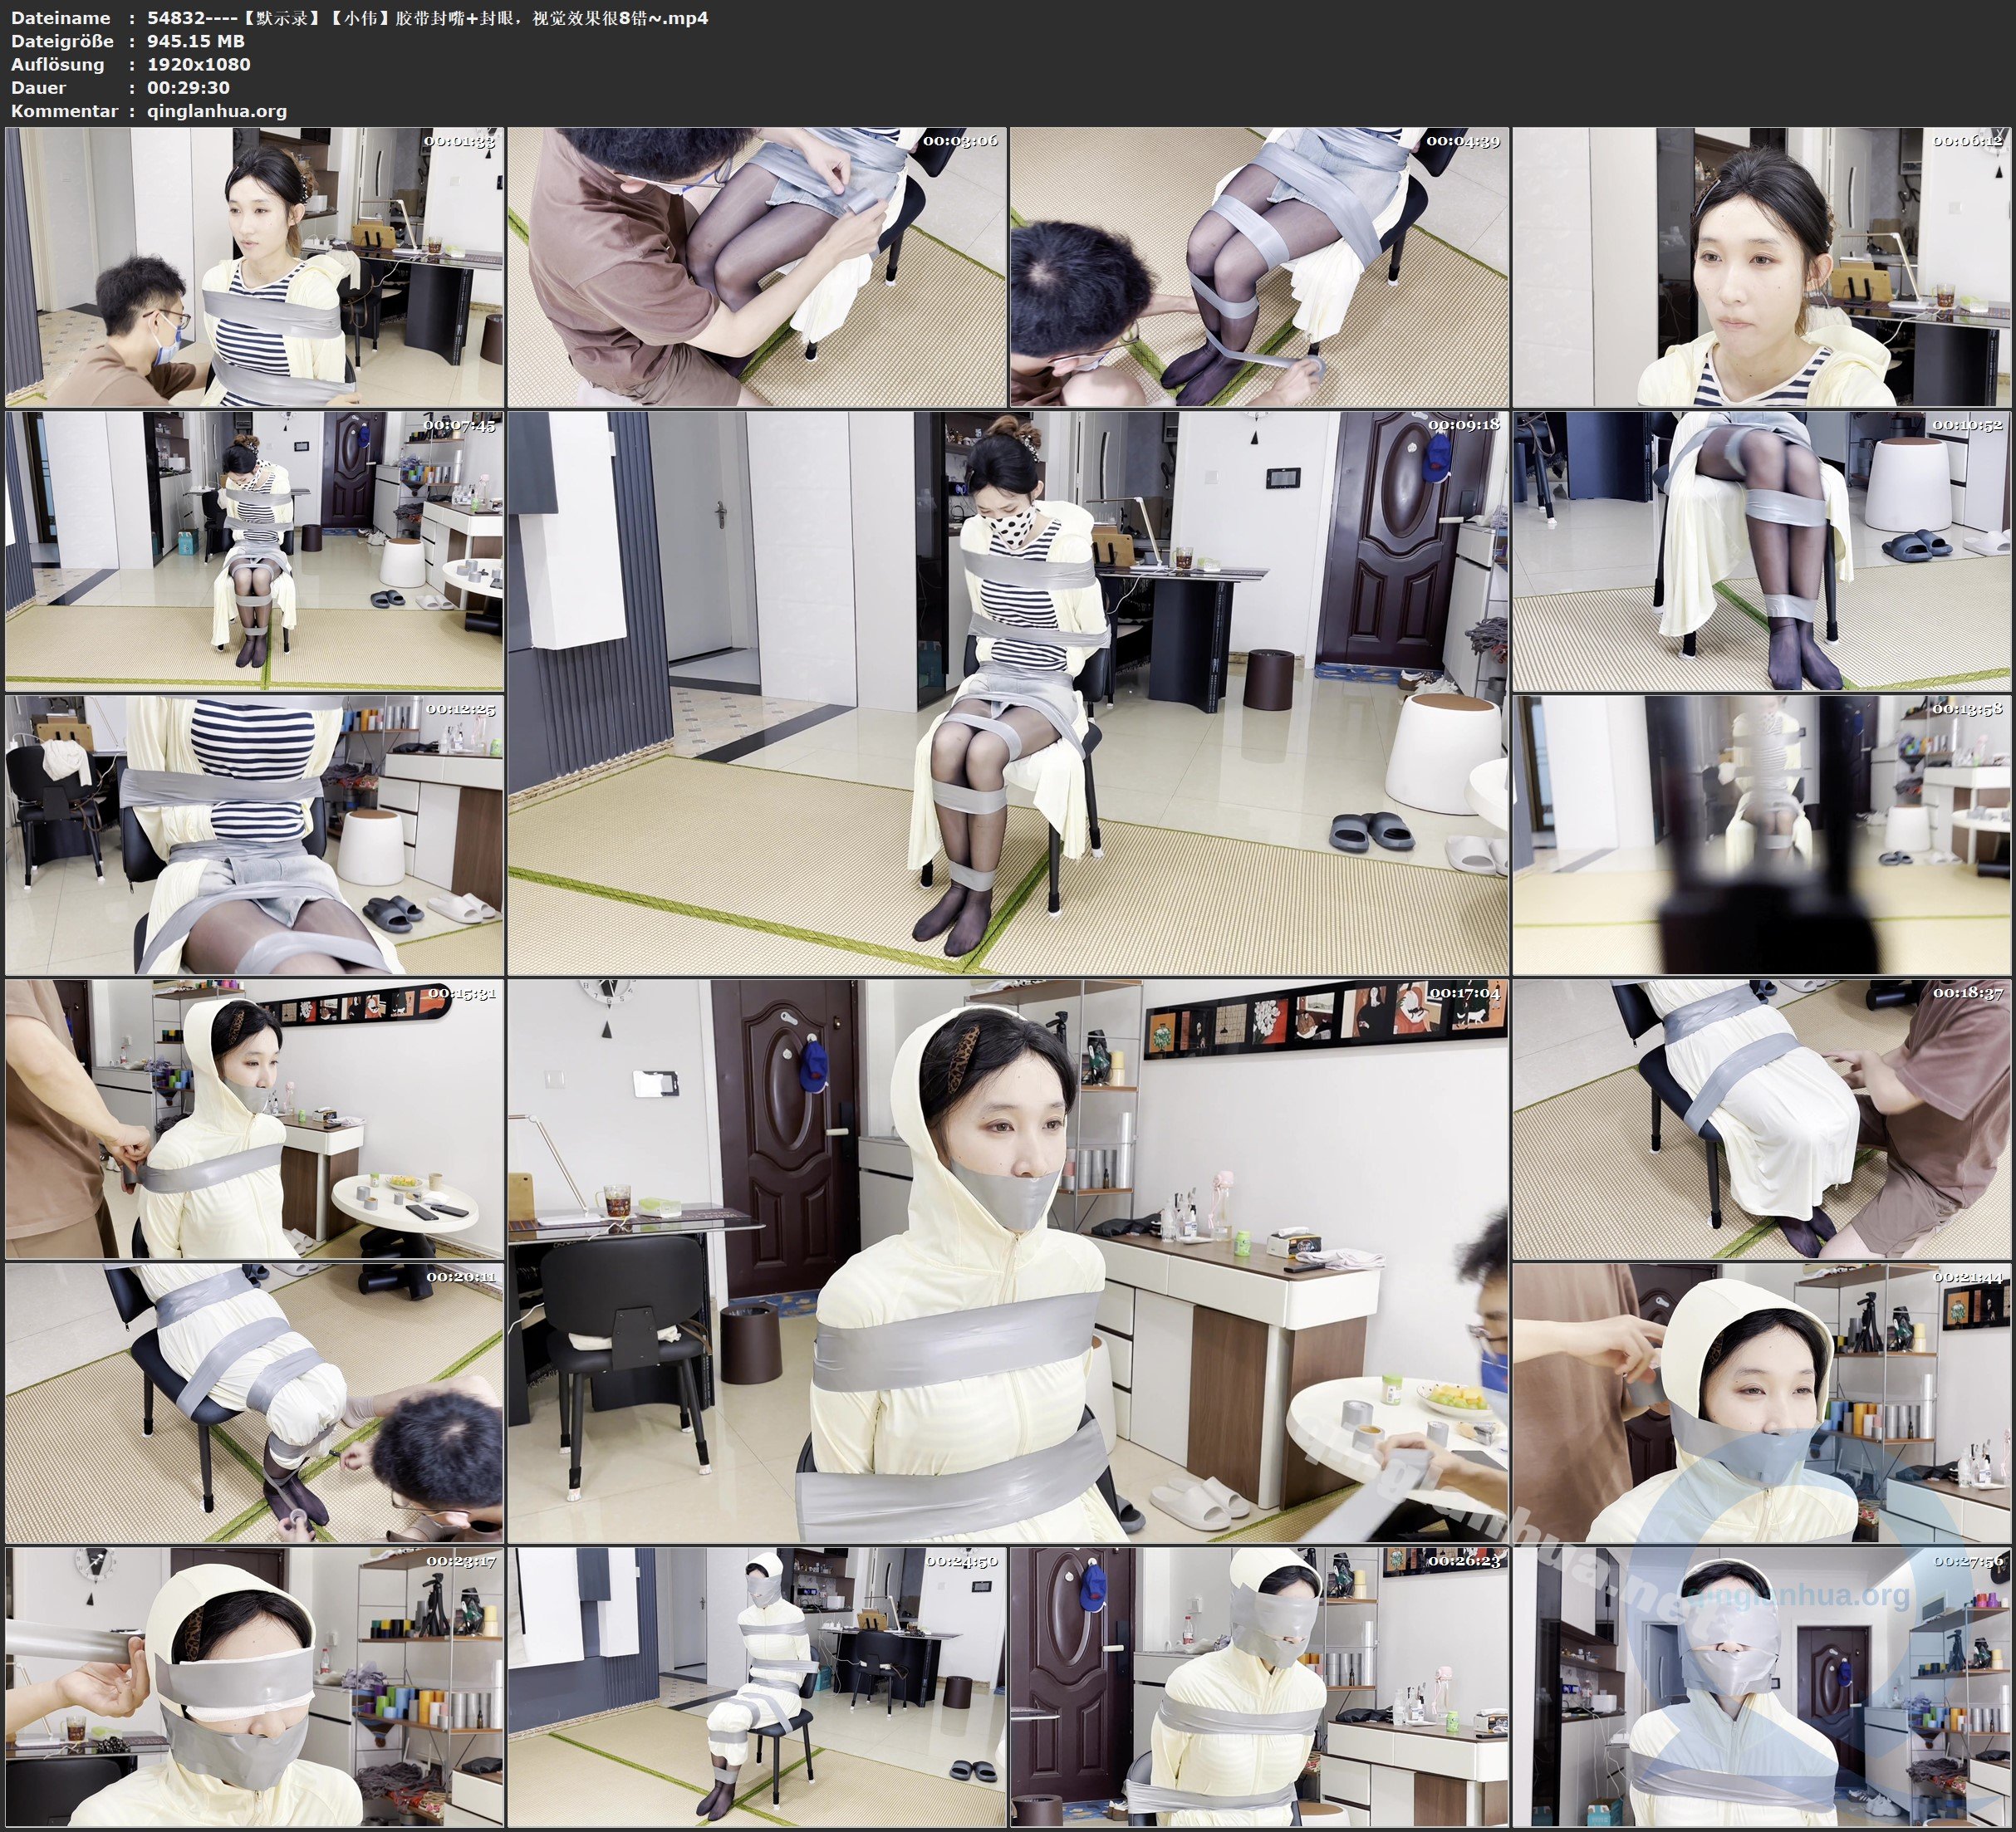The width and height of the screenshot is (2016, 1832).
Task: Select the thumbnail stamped 00:20:11
Action: point(254,1403)
